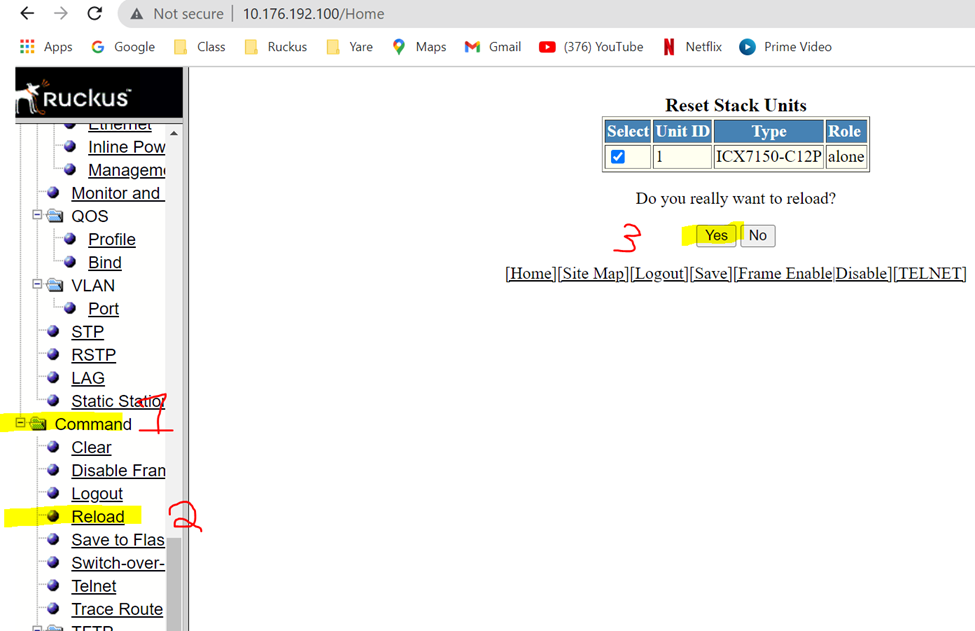Open the Logout item in tree
The height and width of the screenshot is (631, 975).
coord(97,494)
